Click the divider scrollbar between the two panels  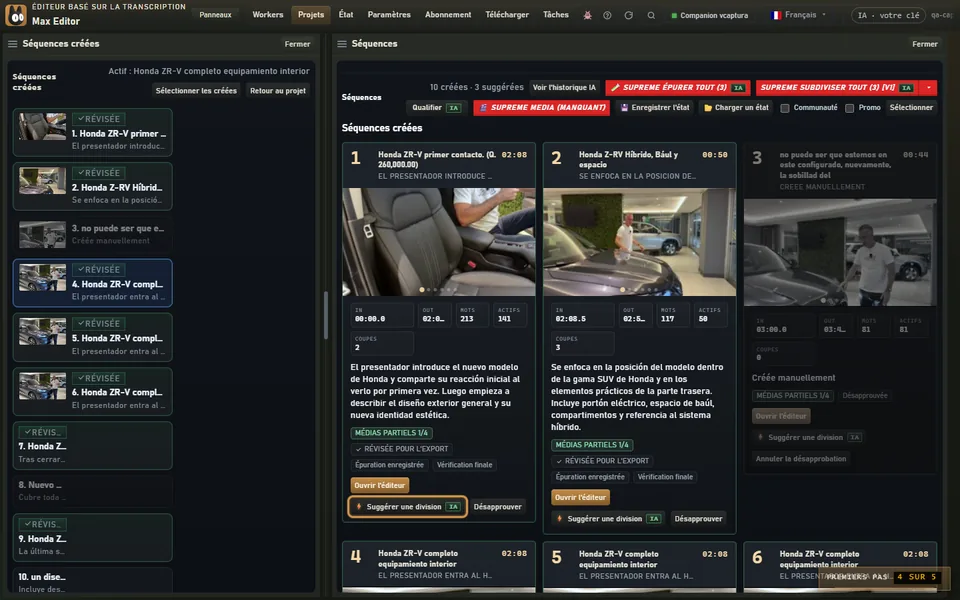(x=326, y=315)
